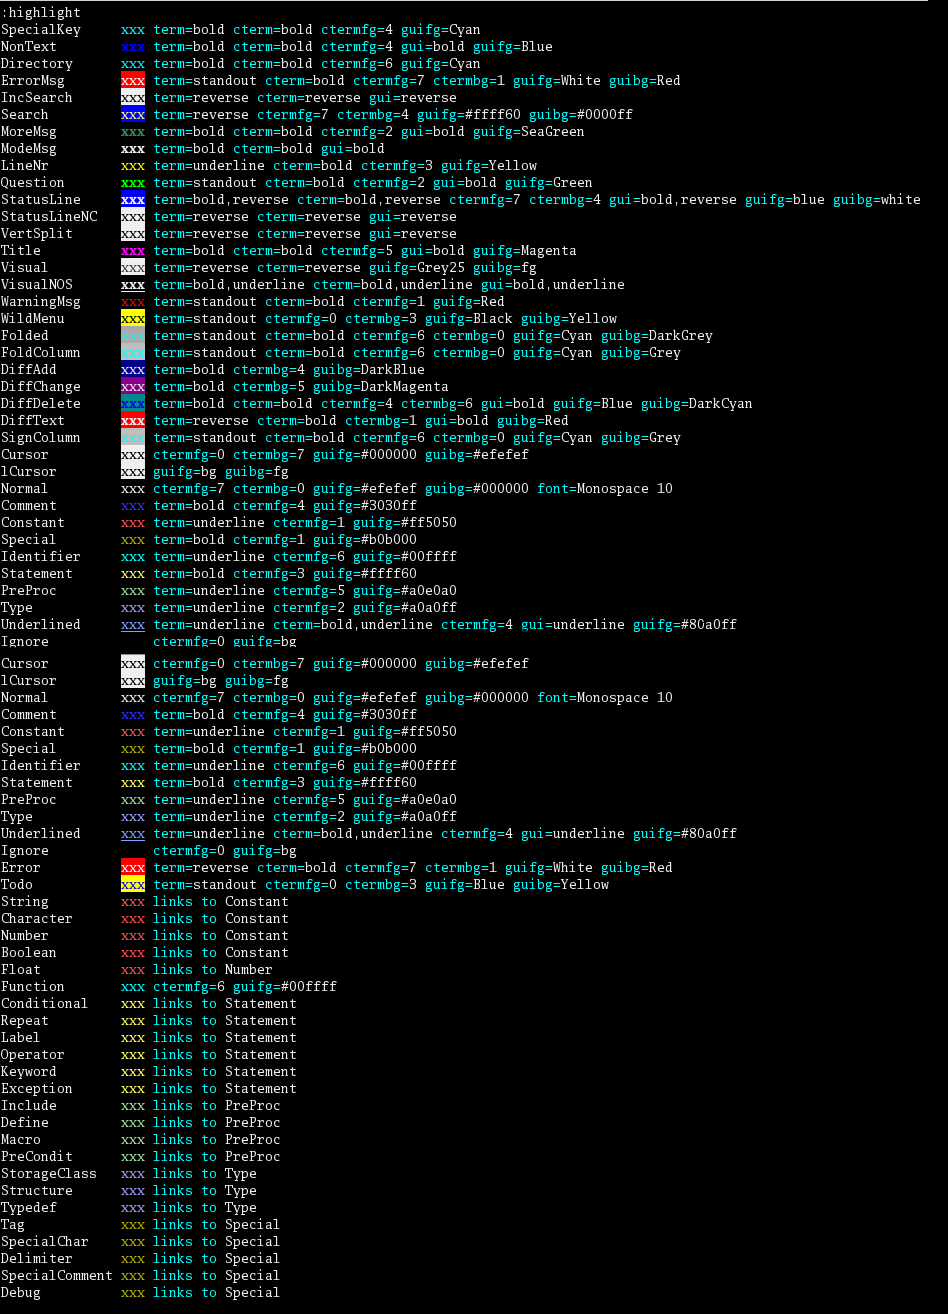Click the Tag group name
Viewport: 948px width, 1314px height.
(x=13, y=1225)
